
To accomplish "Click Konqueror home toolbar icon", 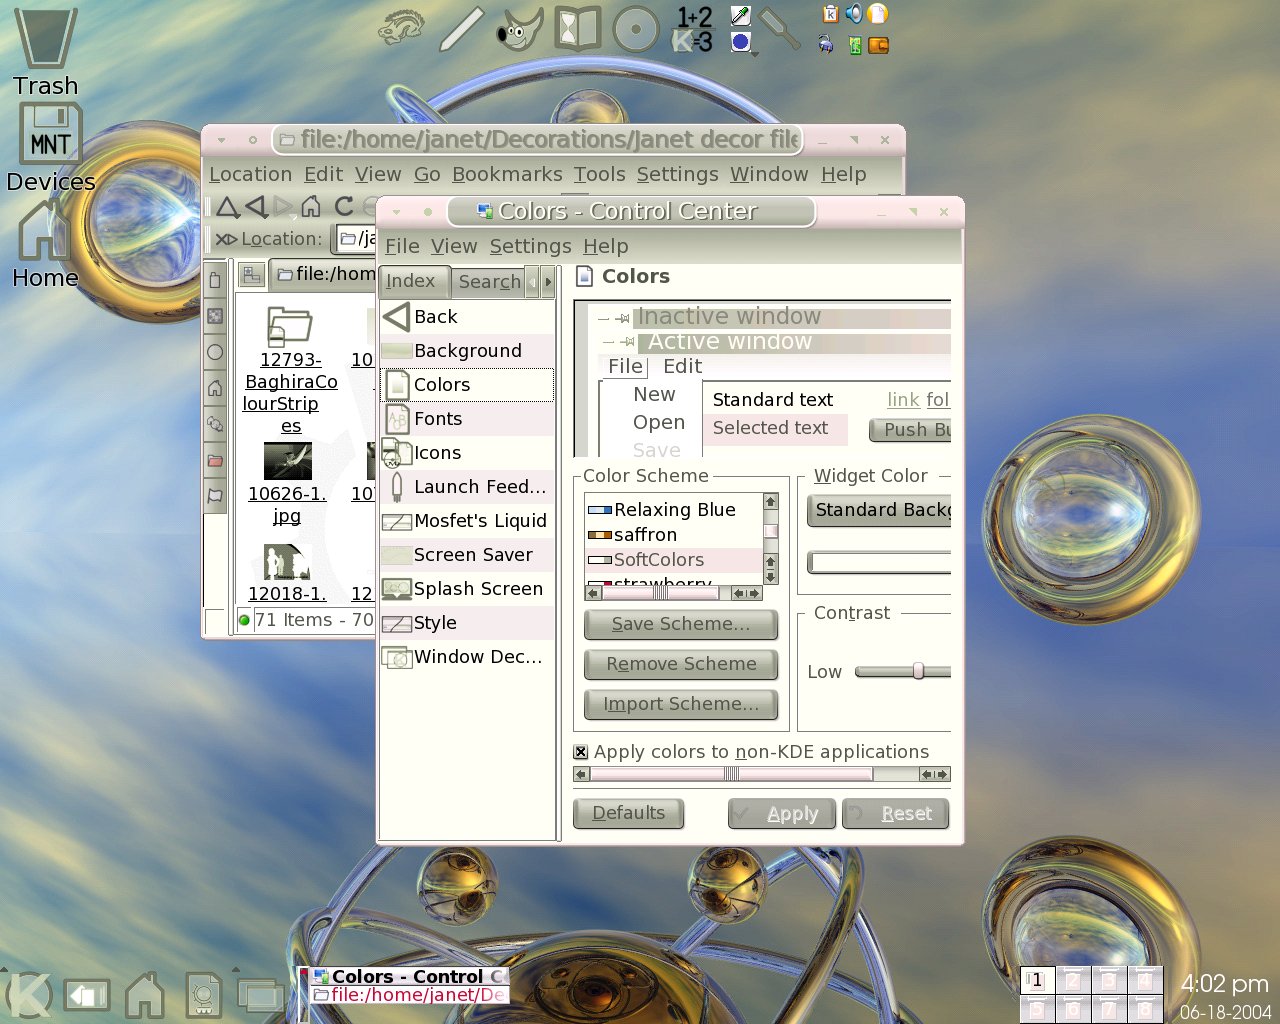I will coord(311,207).
